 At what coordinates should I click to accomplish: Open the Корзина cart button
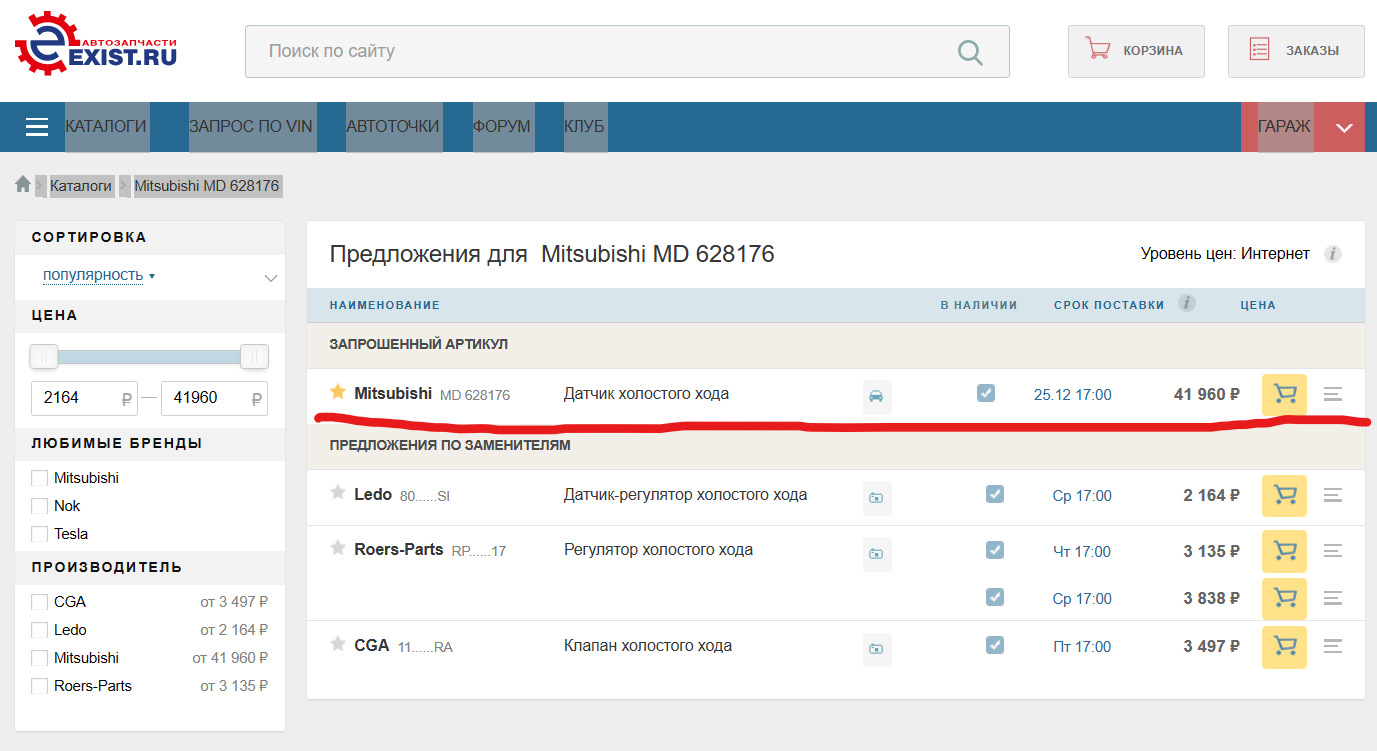click(1136, 51)
